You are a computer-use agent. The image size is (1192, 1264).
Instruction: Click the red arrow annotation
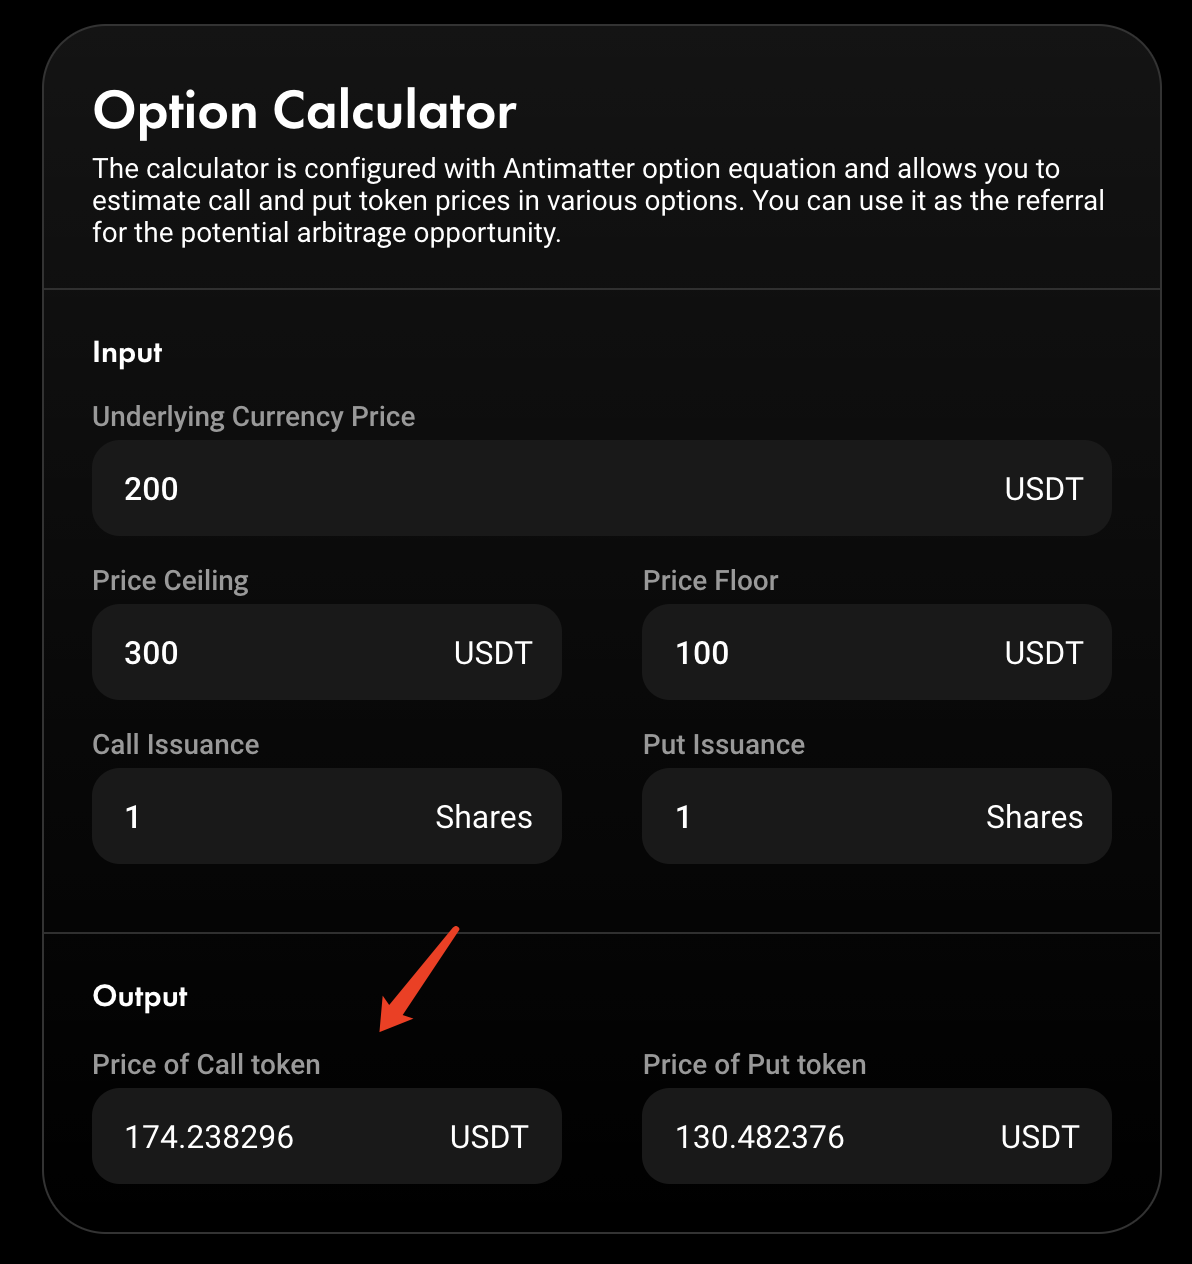418,978
